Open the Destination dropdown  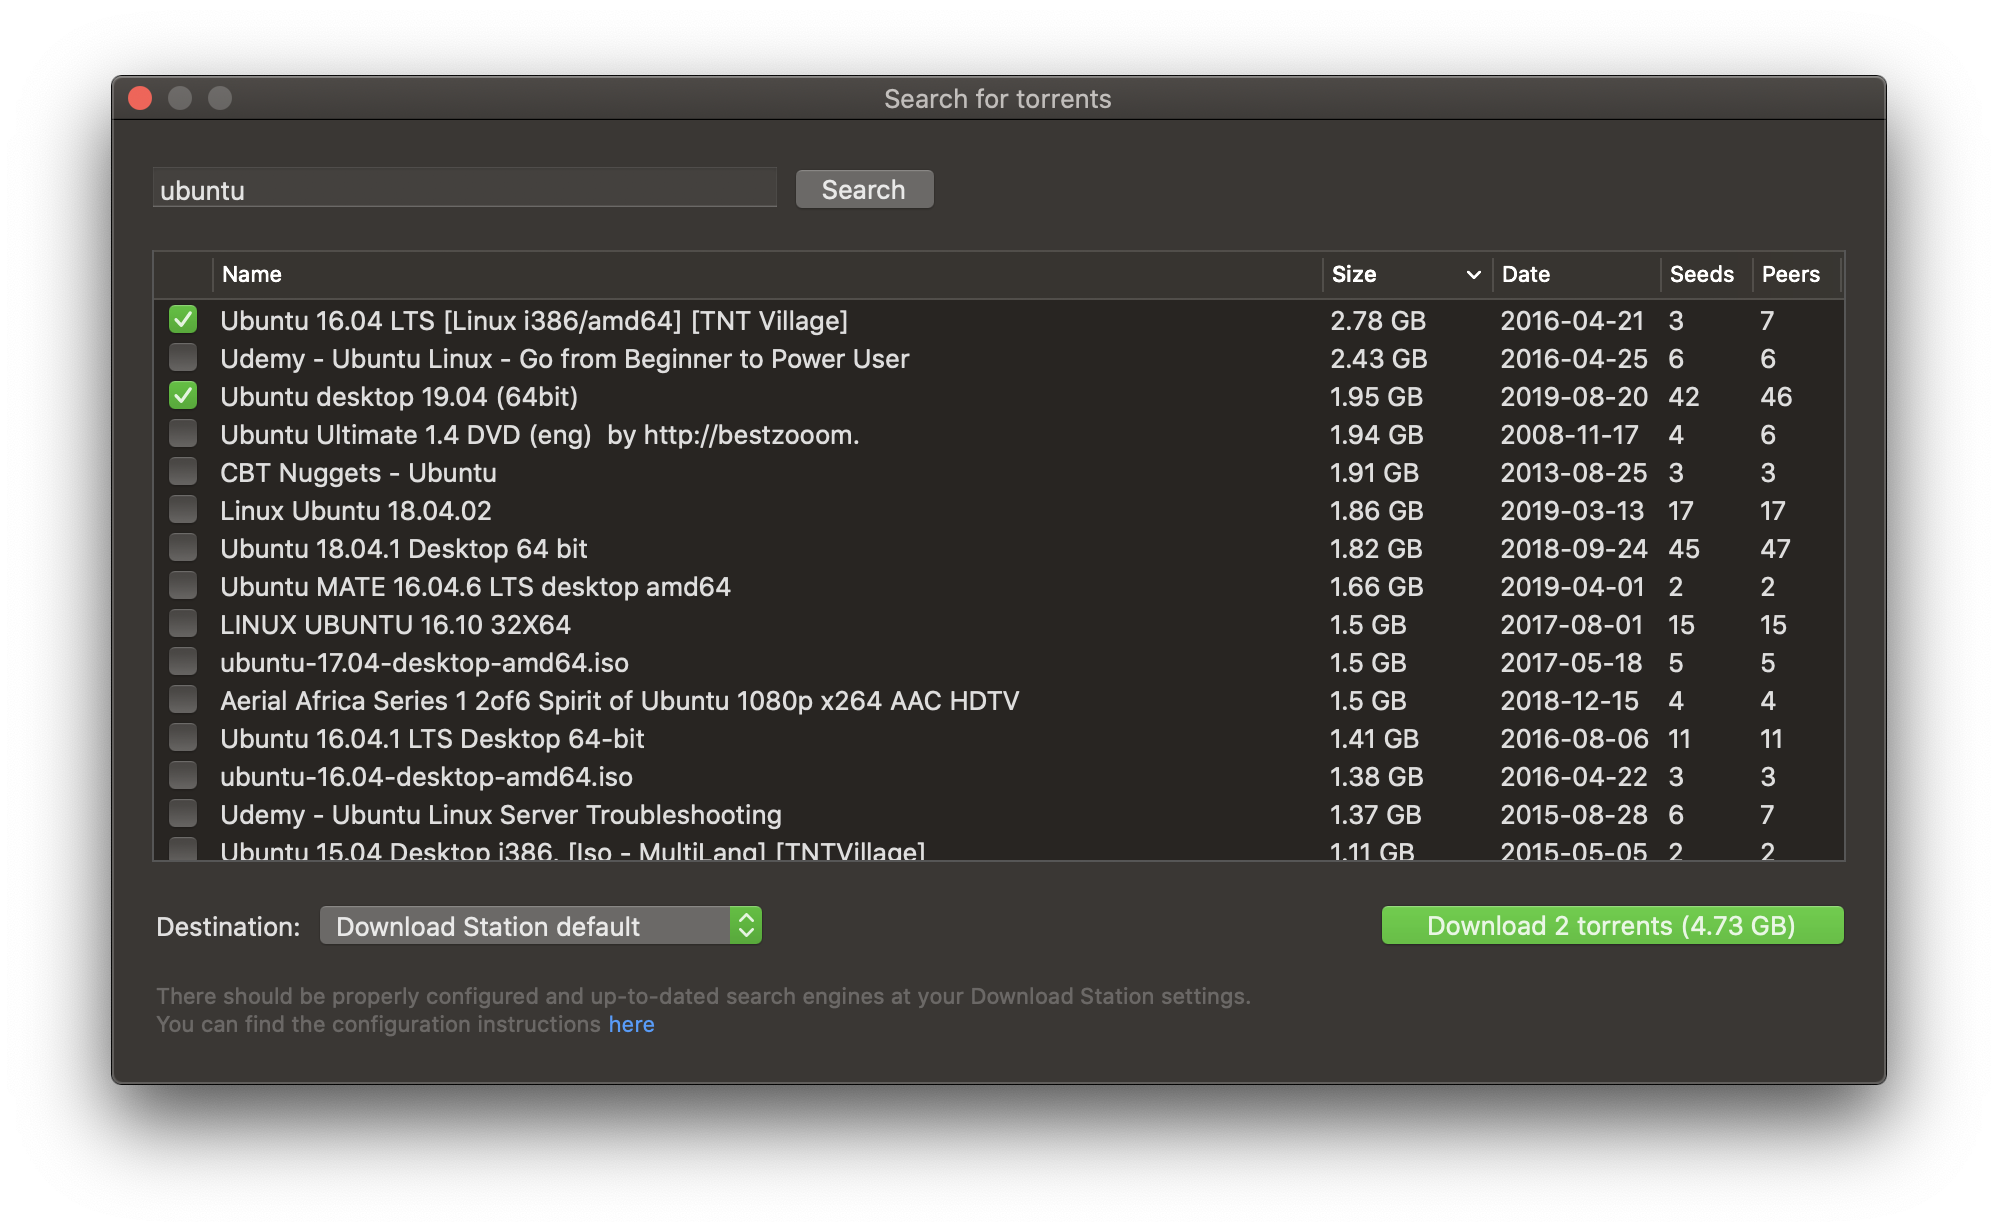[x=541, y=926]
